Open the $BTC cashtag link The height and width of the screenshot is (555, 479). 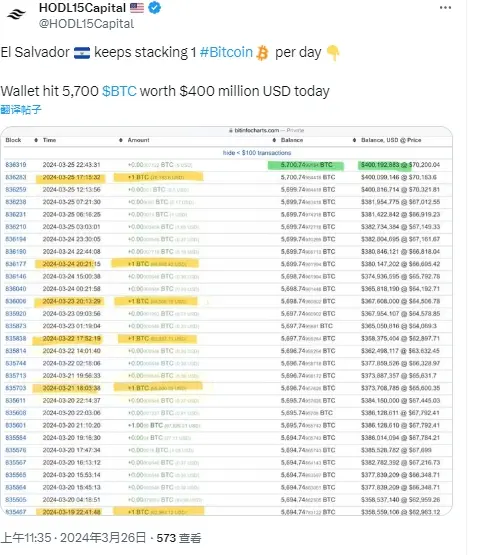coord(119,91)
